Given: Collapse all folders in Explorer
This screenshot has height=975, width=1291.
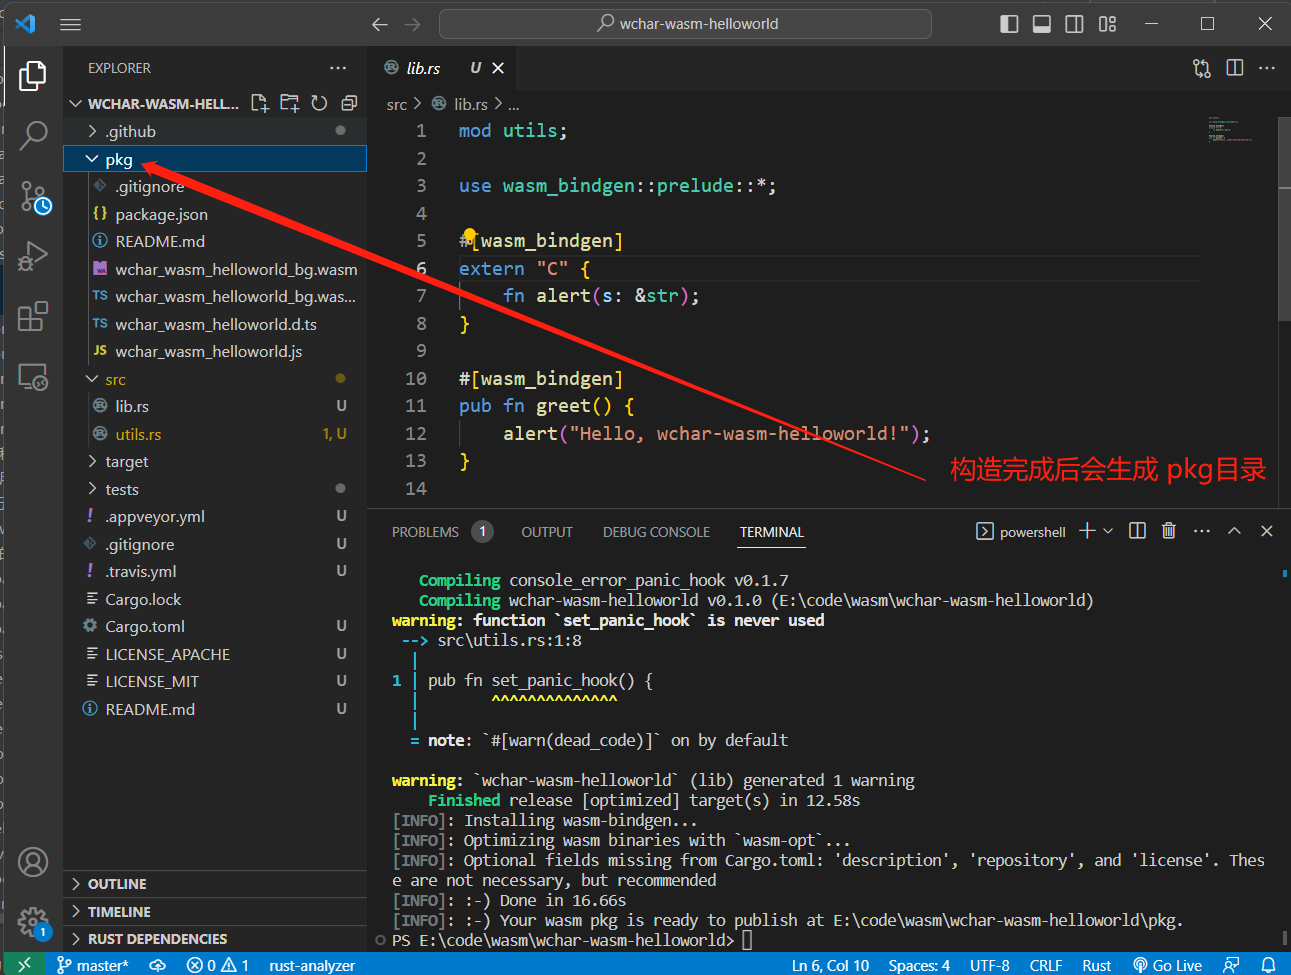Looking at the screenshot, I should (349, 103).
